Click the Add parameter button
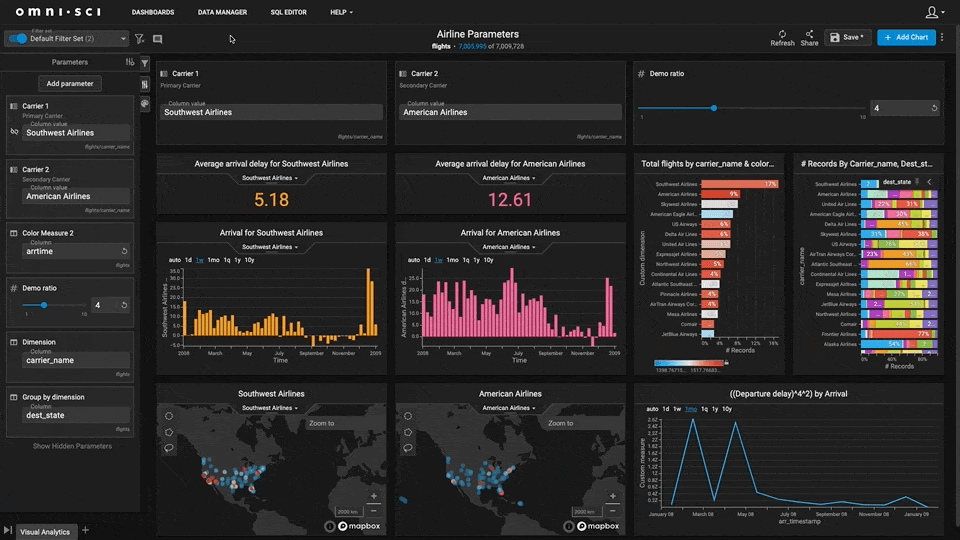Screen dimensions: 960x540 [70, 83]
